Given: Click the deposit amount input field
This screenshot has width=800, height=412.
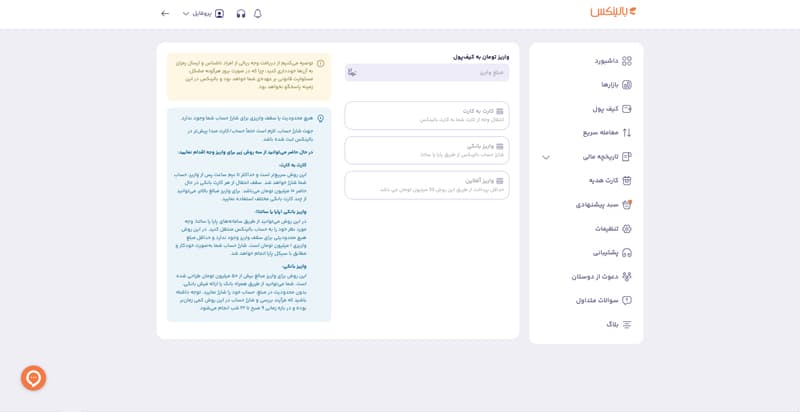Looking at the screenshot, I should click(x=427, y=73).
